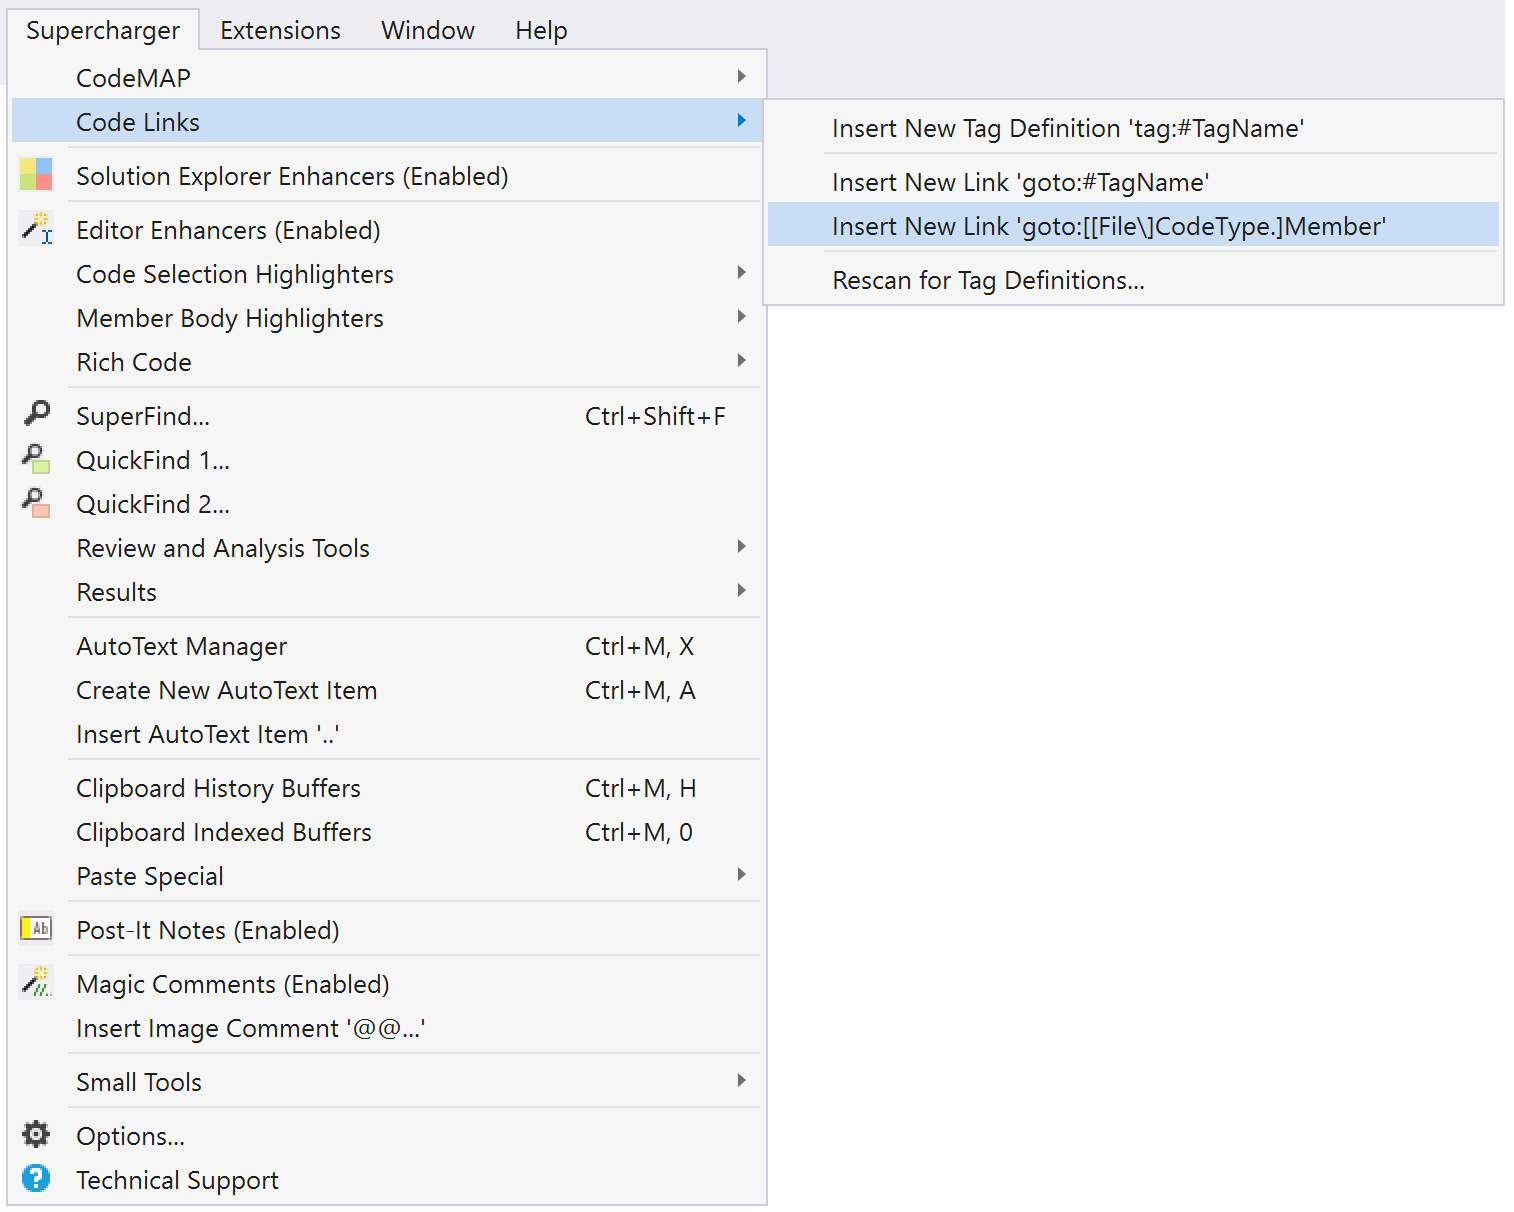Open the CodeMAP menu entry
This screenshot has width=1514, height=1212.
click(386, 78)
